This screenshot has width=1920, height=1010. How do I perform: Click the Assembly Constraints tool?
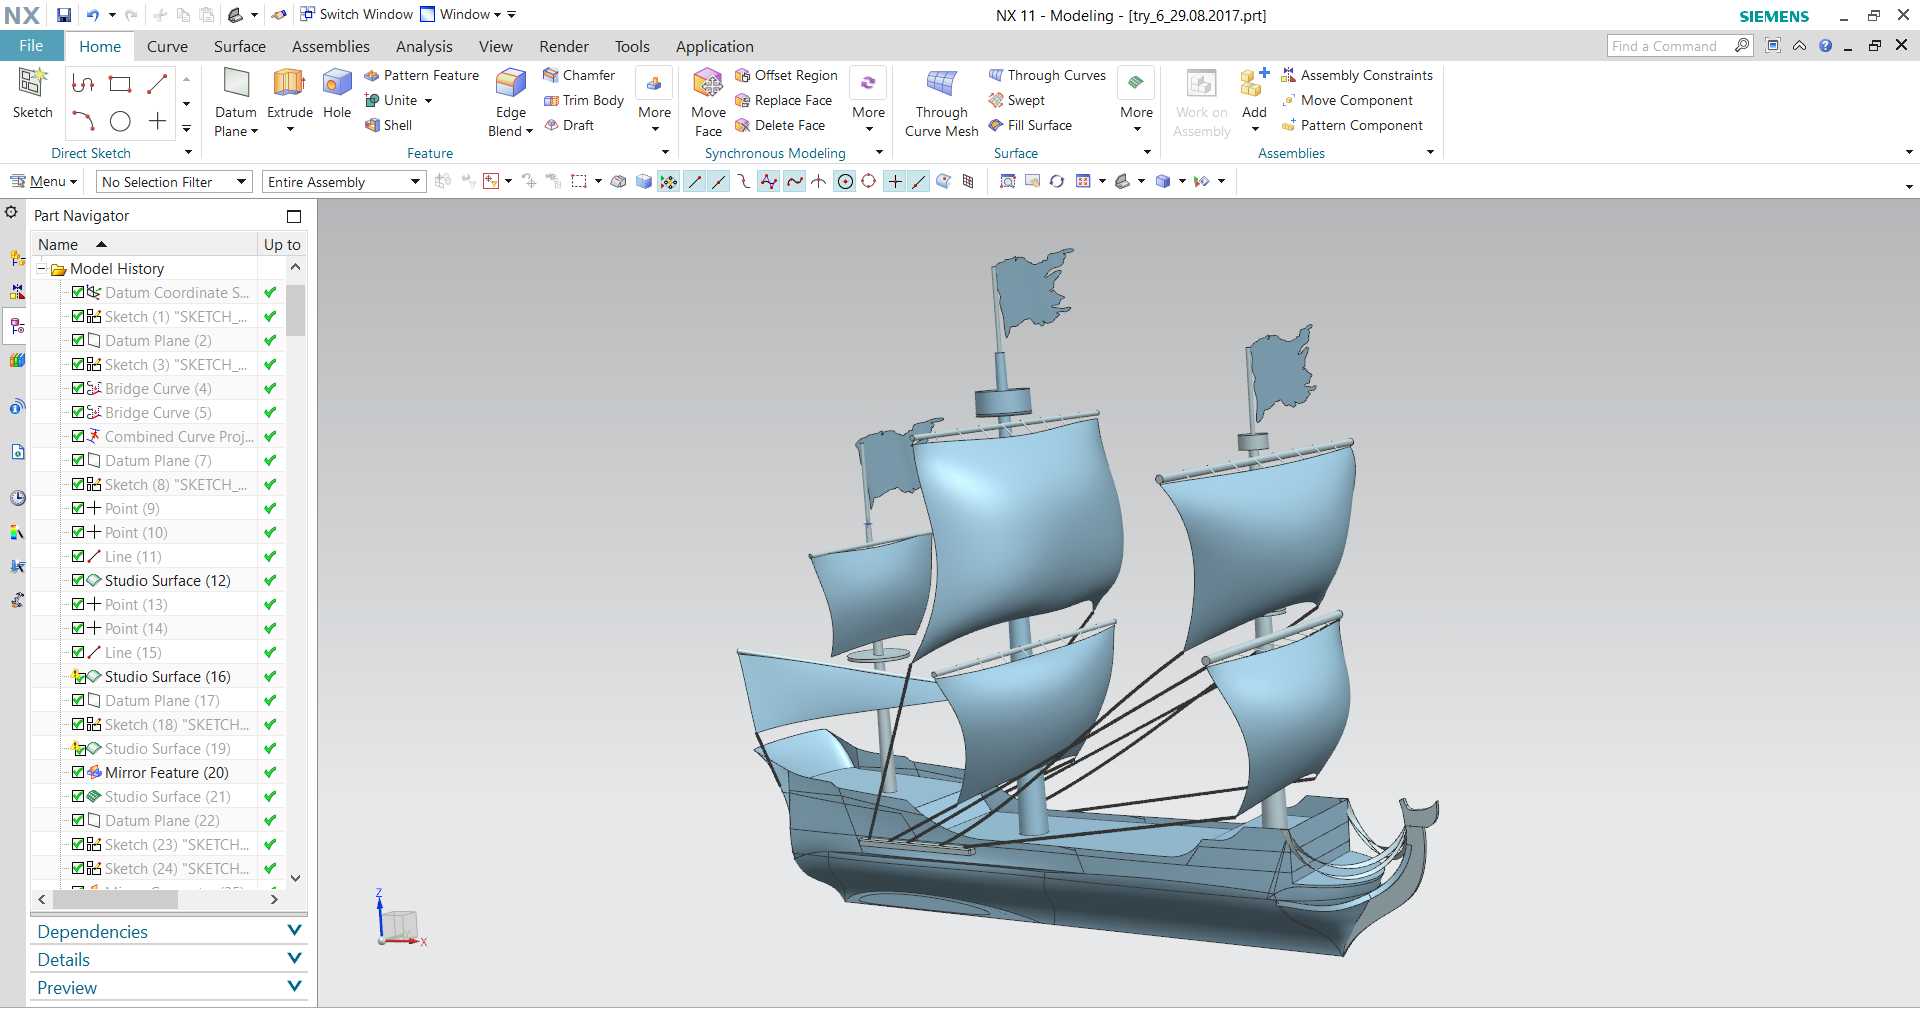pos(1357,75)
